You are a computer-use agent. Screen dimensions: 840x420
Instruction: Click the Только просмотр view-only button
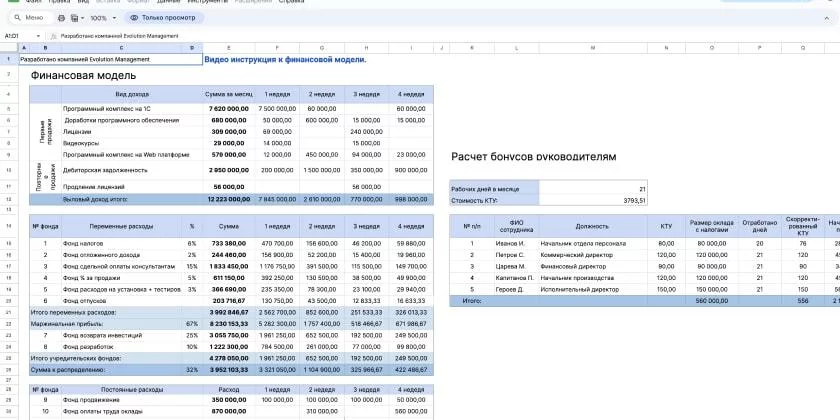coord(163,18)
